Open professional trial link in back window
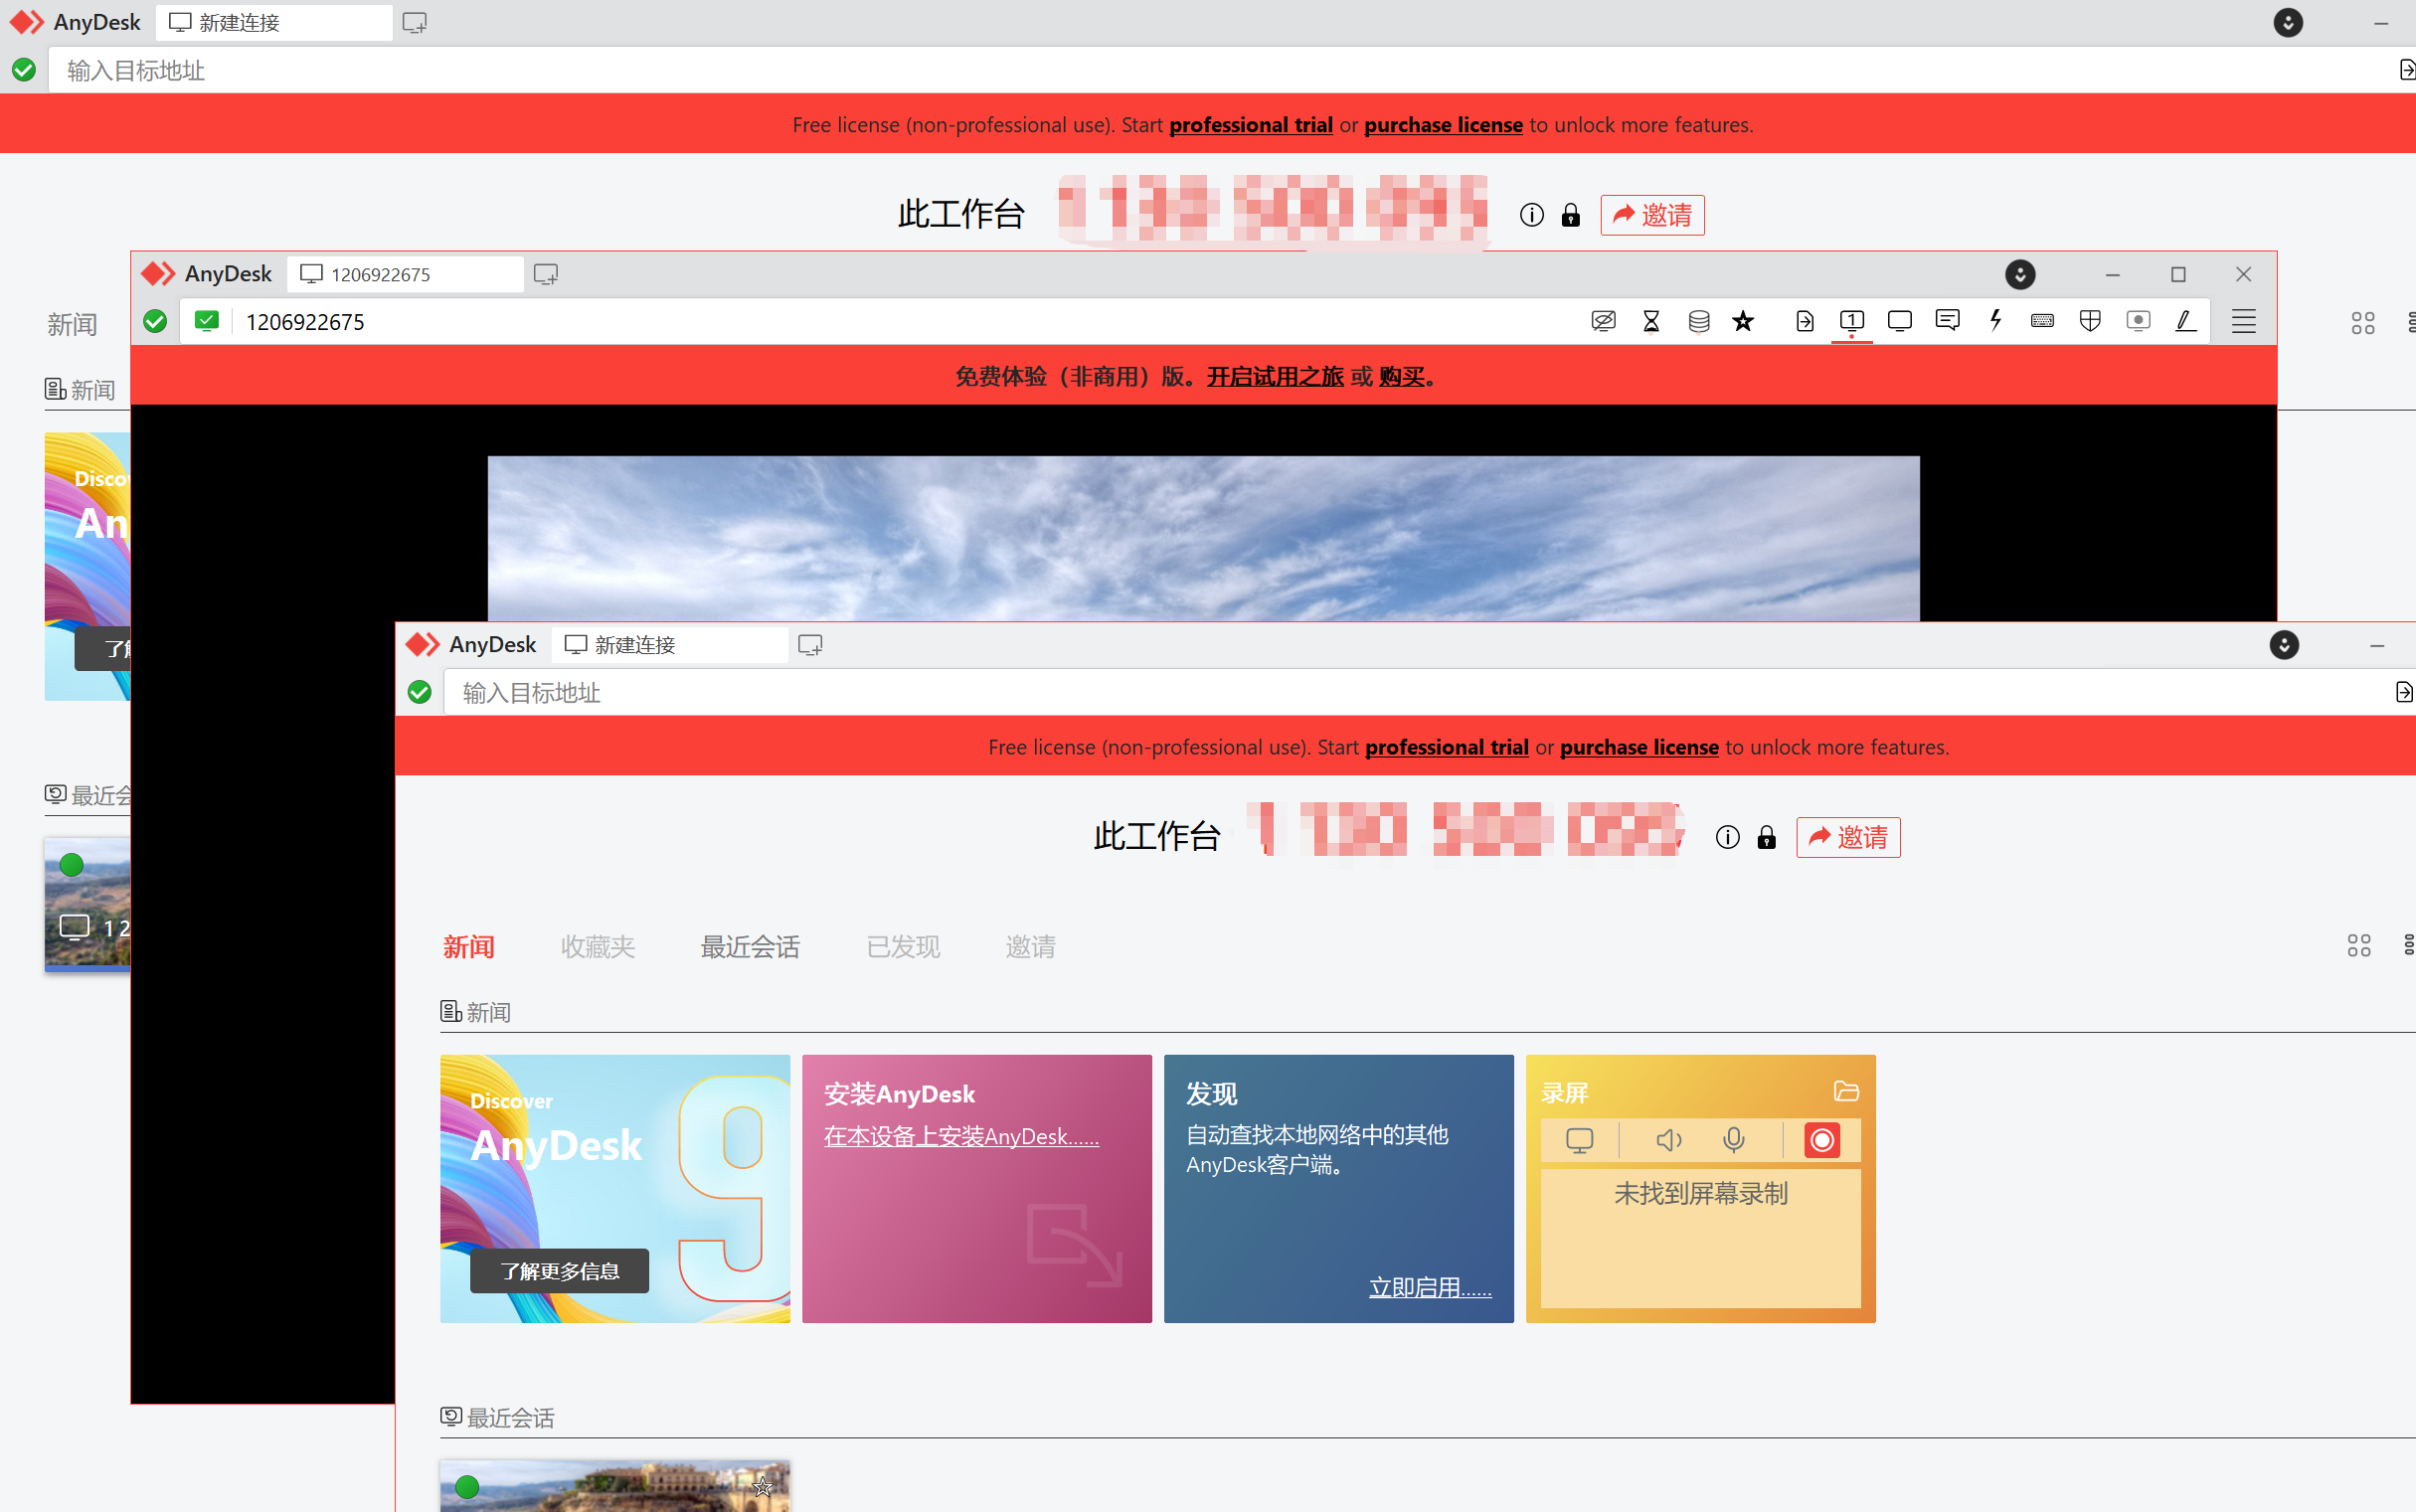The height and width of the screenshot is (1512, 2416). (x=1251, y=125)
